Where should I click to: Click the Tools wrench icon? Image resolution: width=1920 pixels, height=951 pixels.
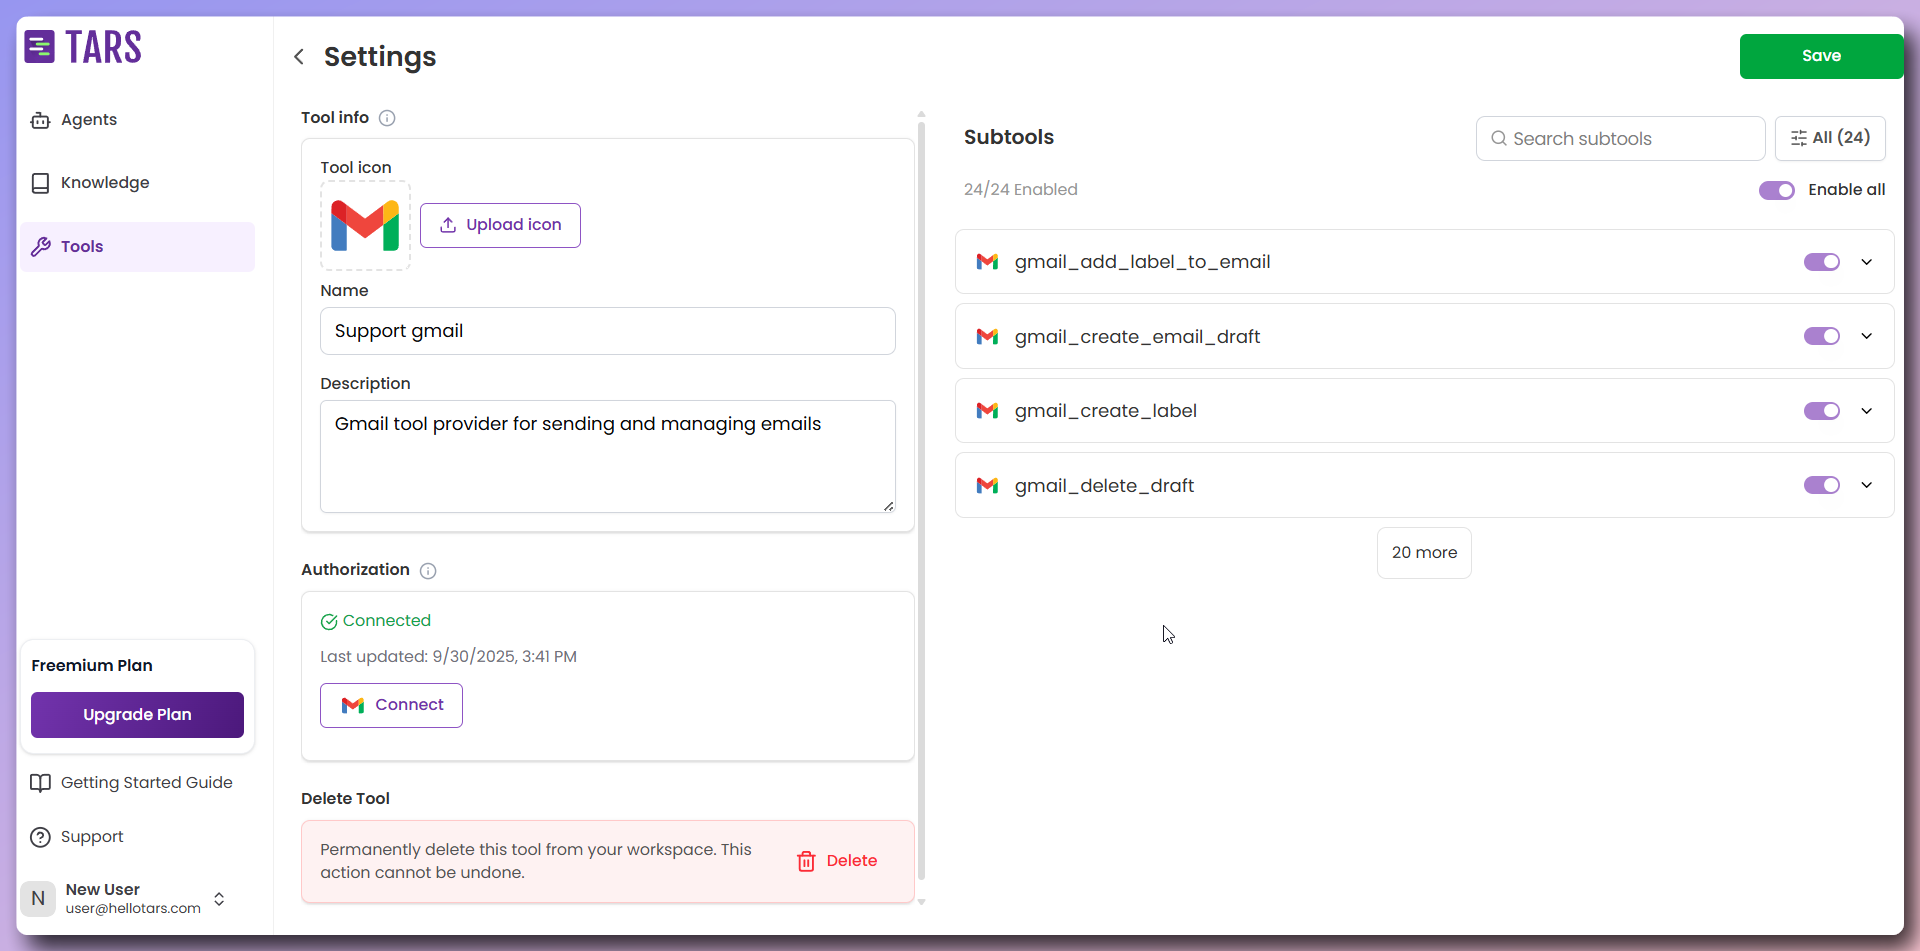pyautogui.click(x=41, y=246)
